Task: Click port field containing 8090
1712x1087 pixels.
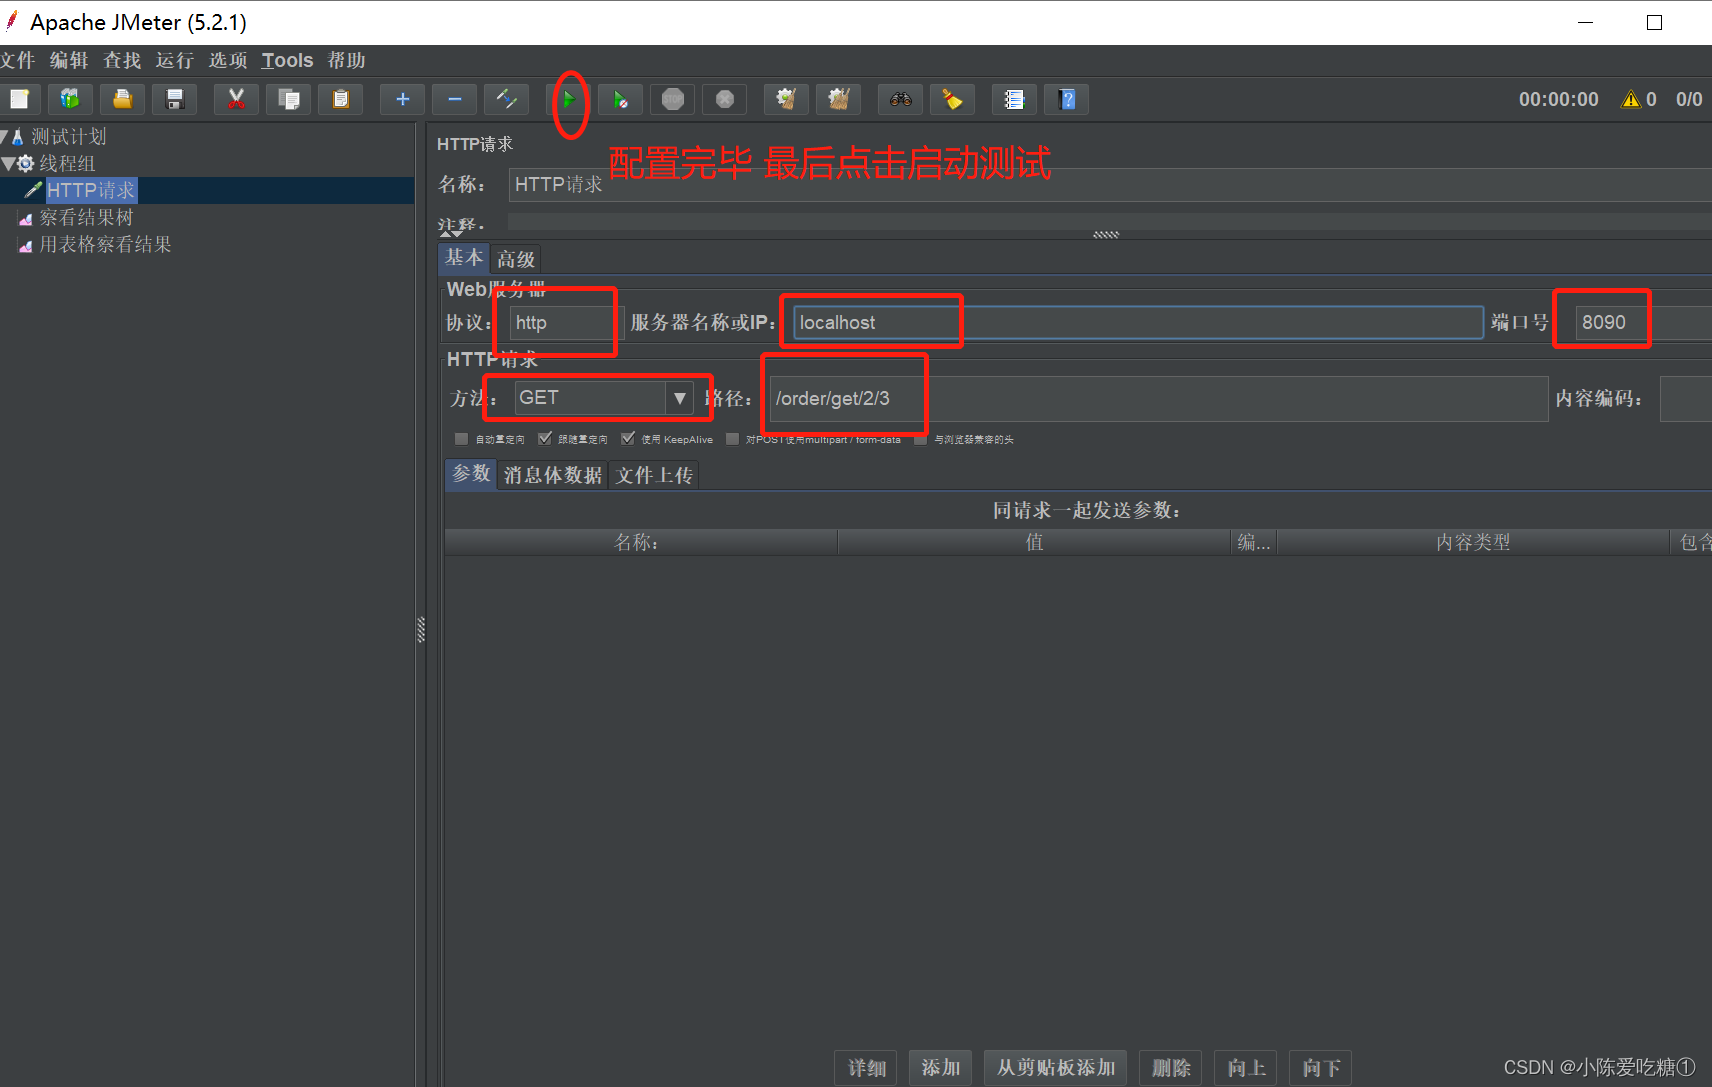Action: point(1644,323)
